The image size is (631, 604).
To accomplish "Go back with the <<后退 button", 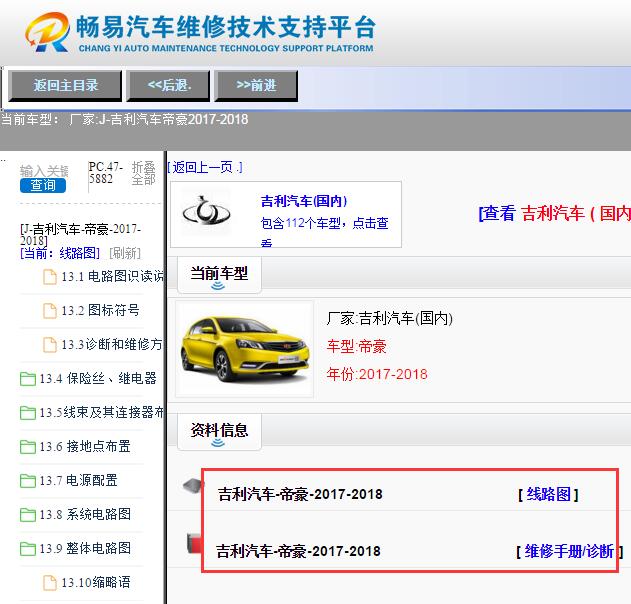I will click(x=168, y=85).
